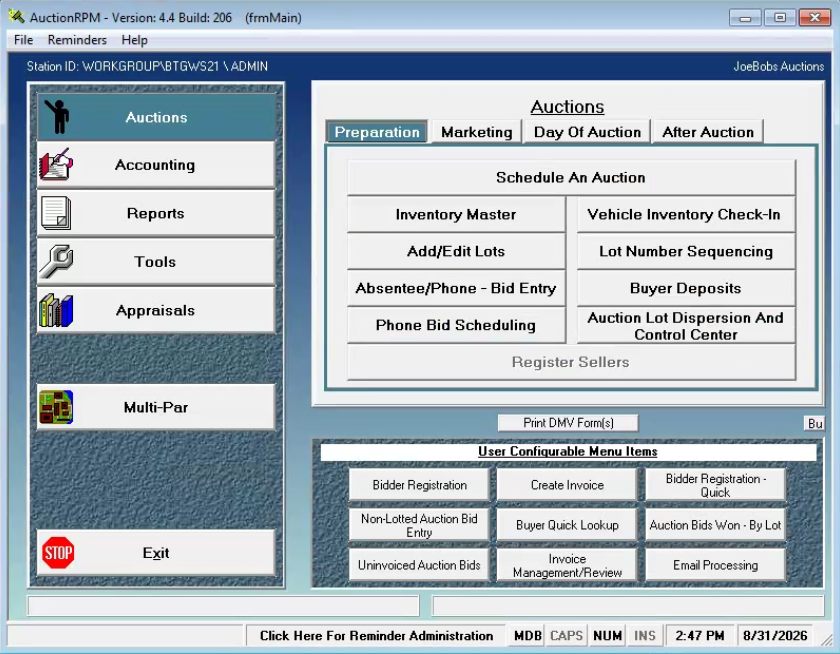The image size is (840, 654).
Task: Click the 2:47 PM time display
Action: point(700,636)
